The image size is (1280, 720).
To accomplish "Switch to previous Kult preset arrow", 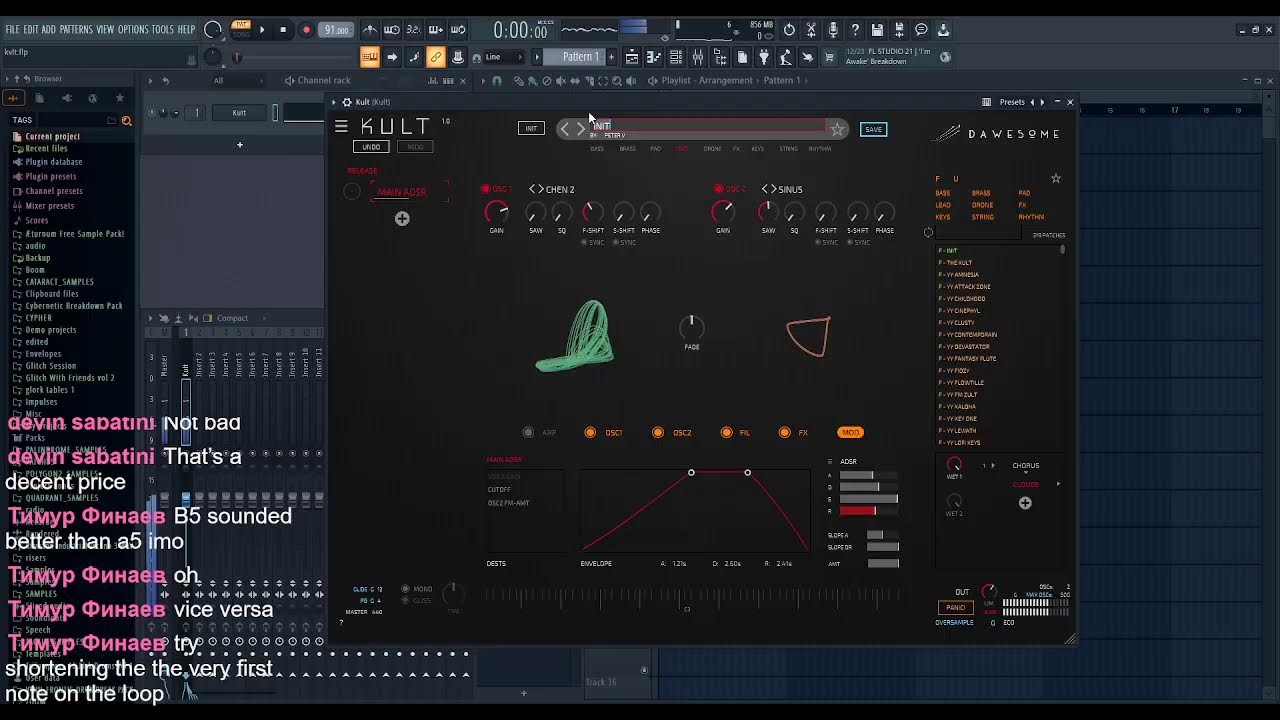I will pos(565,129).
